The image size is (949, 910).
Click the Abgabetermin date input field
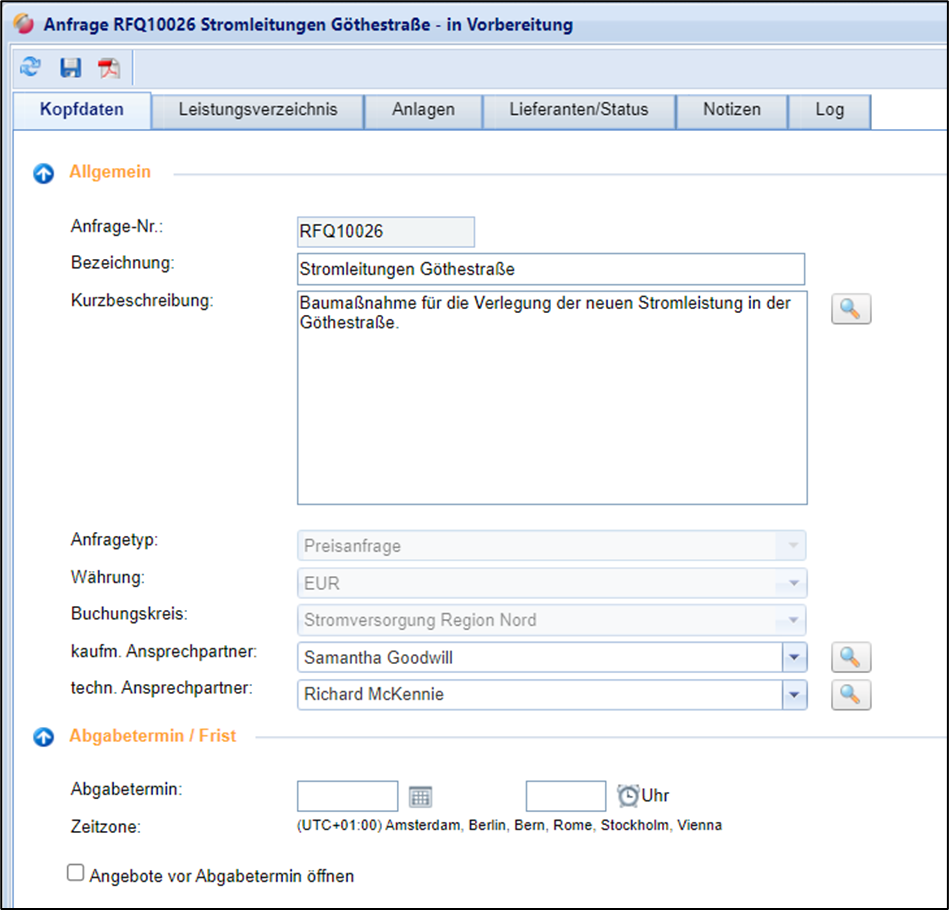coord(347,796)
